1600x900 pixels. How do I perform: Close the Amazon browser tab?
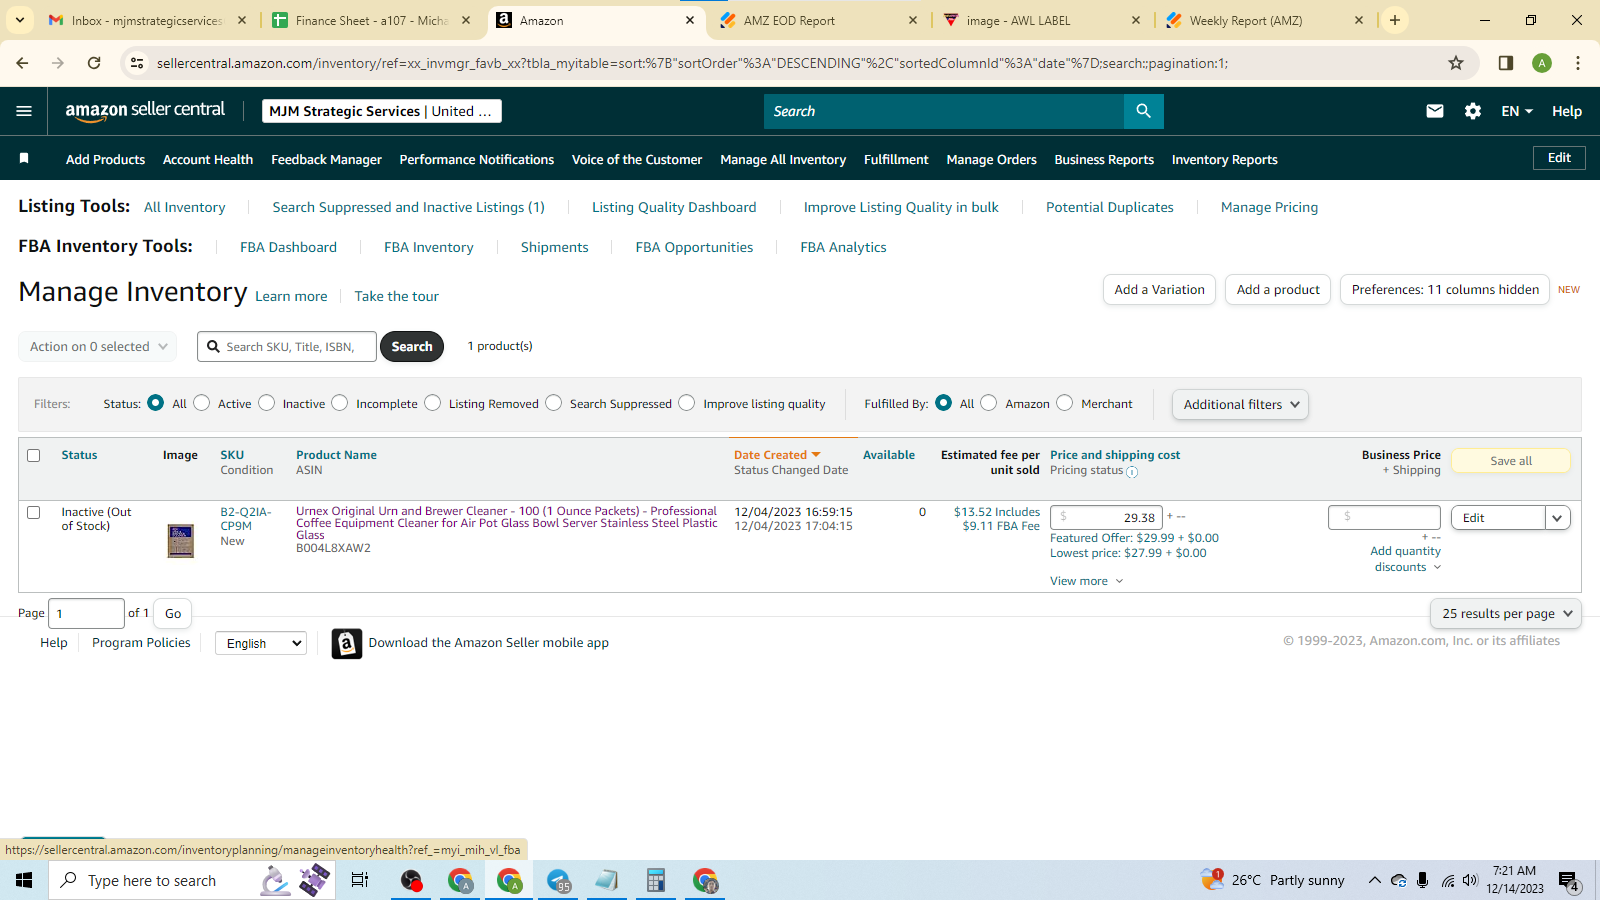point(690,20)
